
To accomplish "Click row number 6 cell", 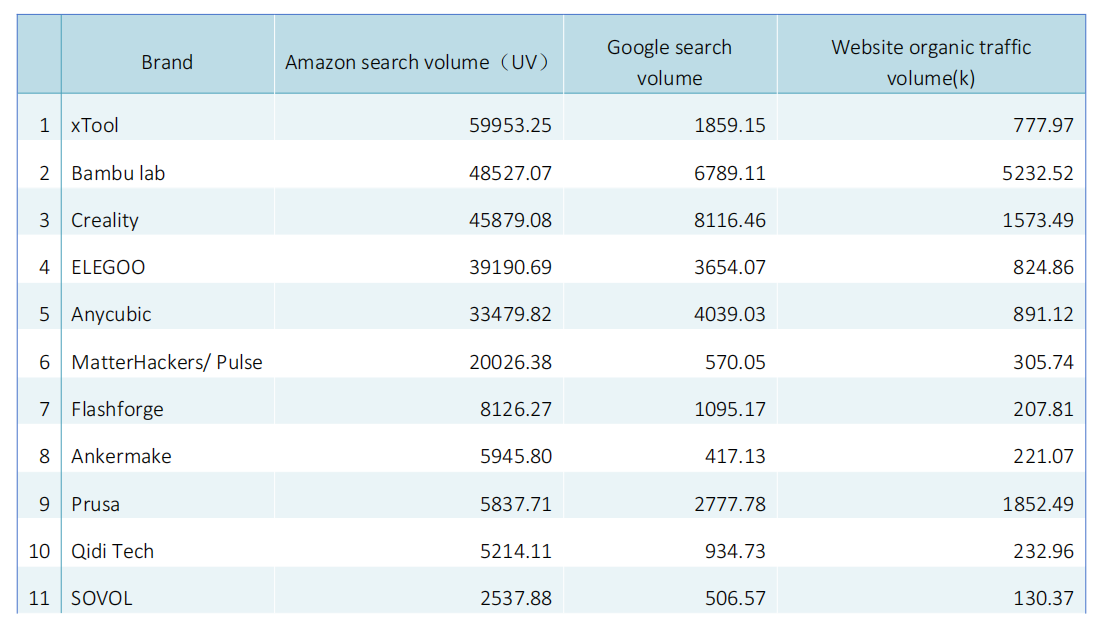I will pos(44,362).
